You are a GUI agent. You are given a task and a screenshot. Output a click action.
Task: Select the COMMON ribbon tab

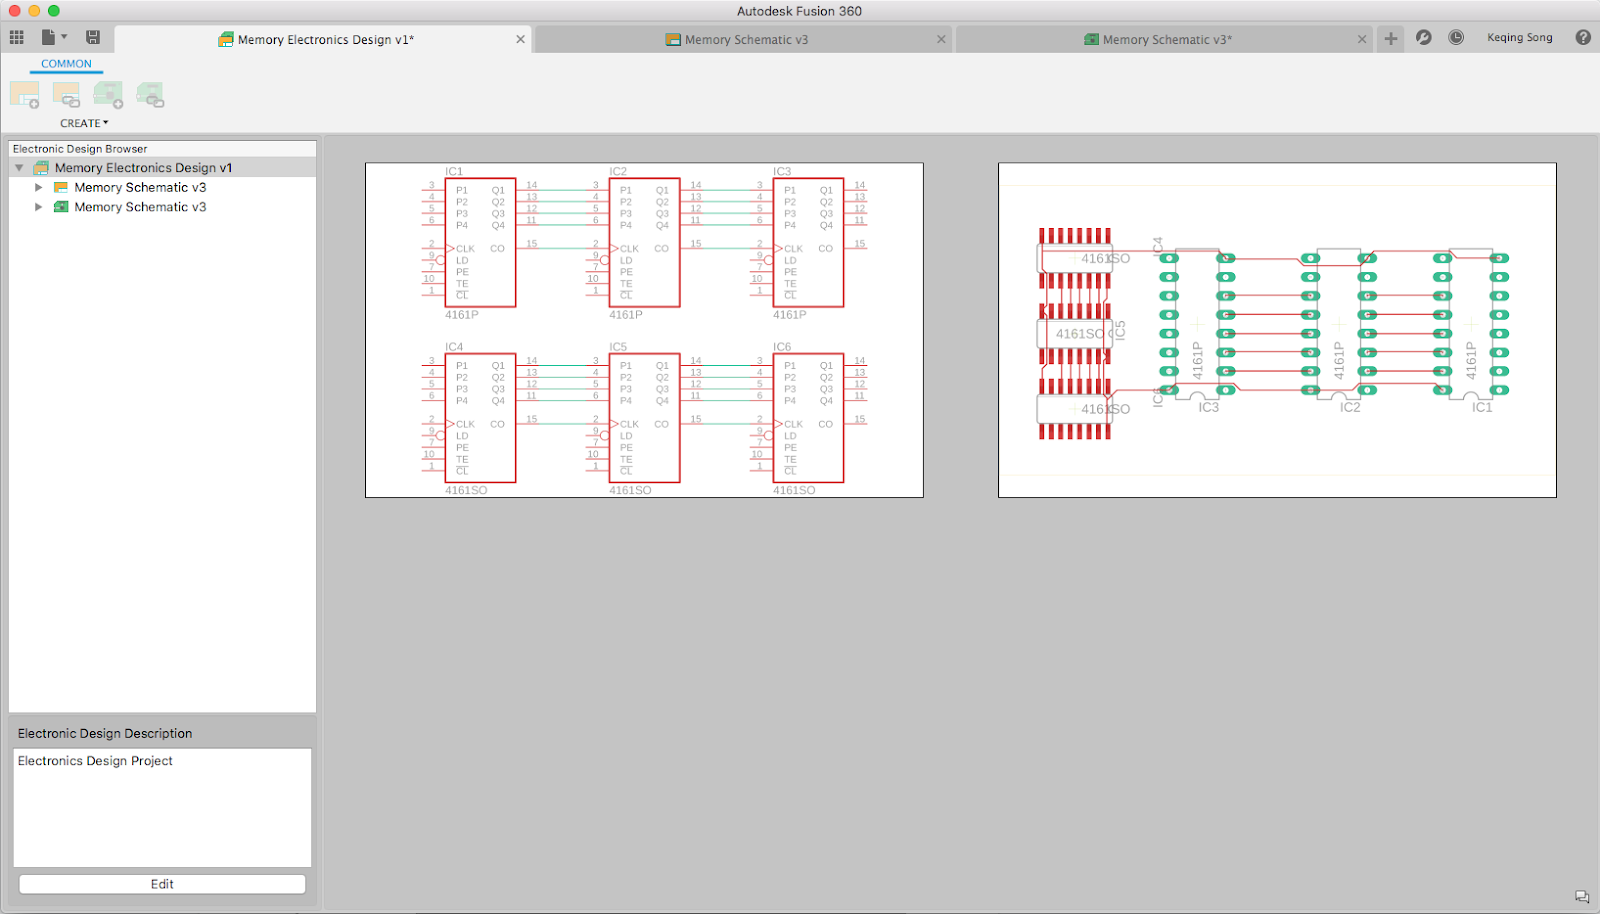66,64
